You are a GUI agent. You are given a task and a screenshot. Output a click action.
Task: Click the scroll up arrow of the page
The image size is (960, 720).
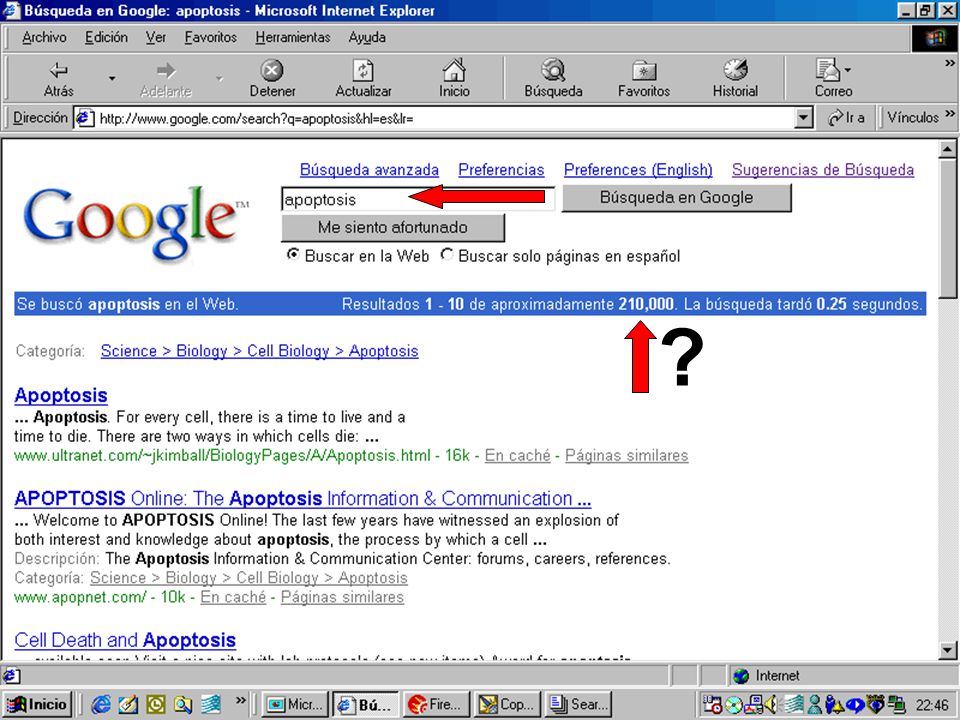[x=947, y=149]
